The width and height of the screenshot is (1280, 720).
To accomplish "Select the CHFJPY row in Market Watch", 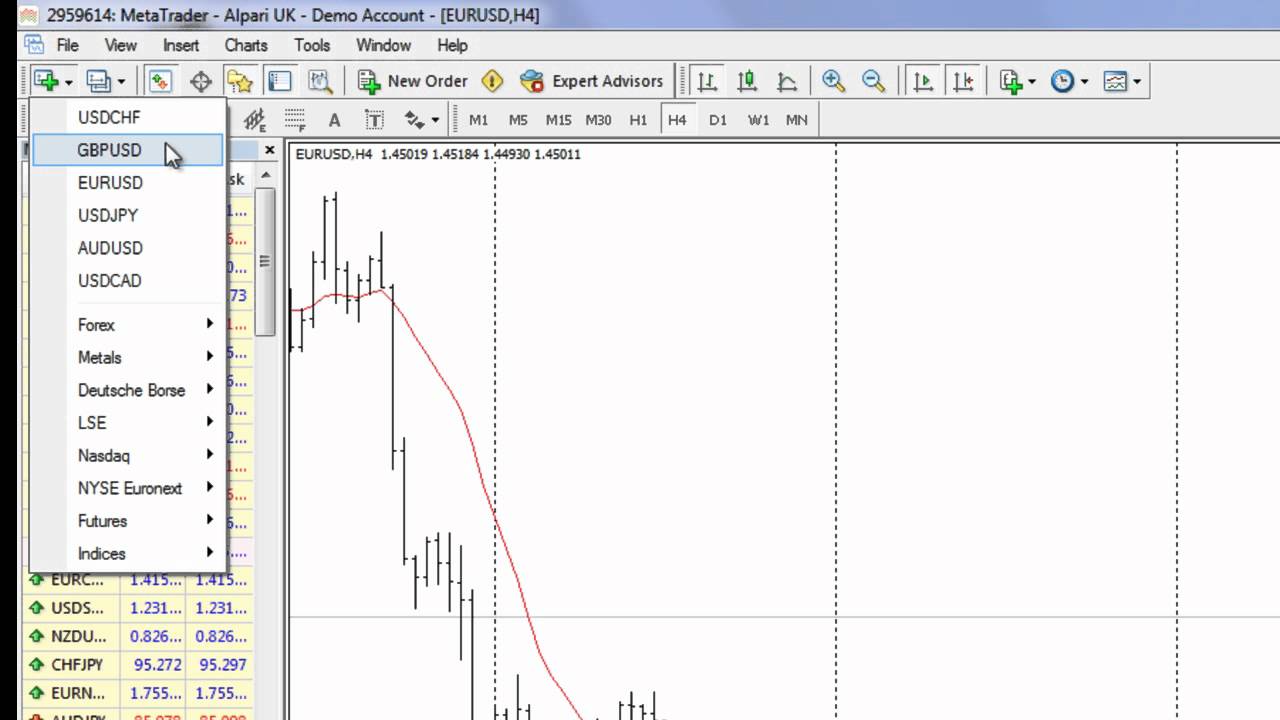I will pos(138,664).
